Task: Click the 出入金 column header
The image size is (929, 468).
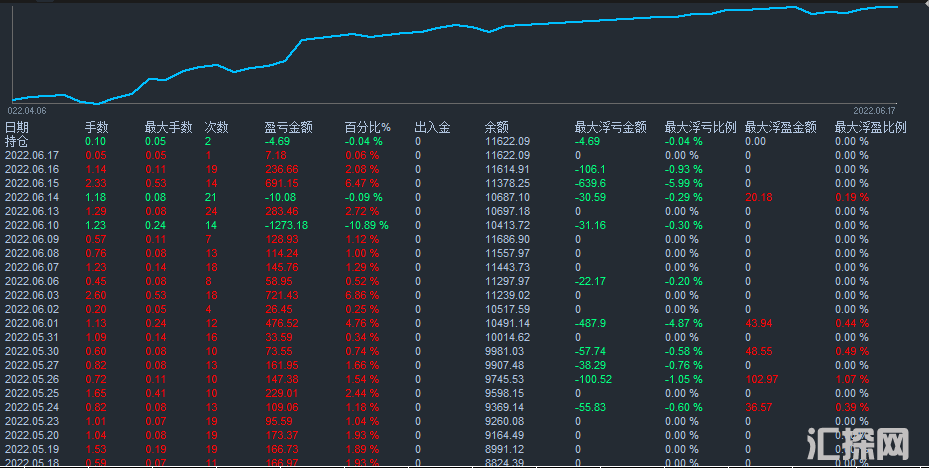Action: click(432, 128)
